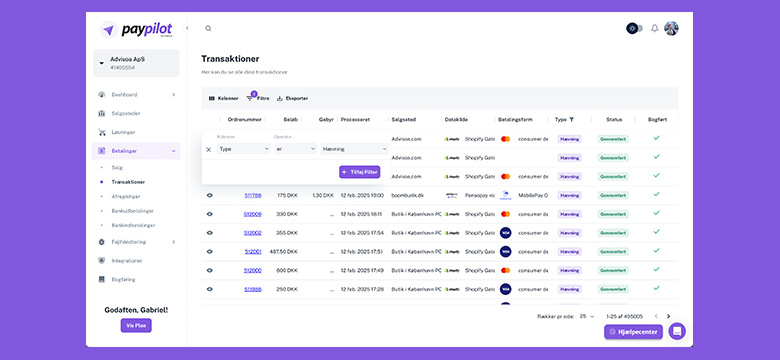
Task: Click the Vis Plan button
Action: click(x=136, y=325)
